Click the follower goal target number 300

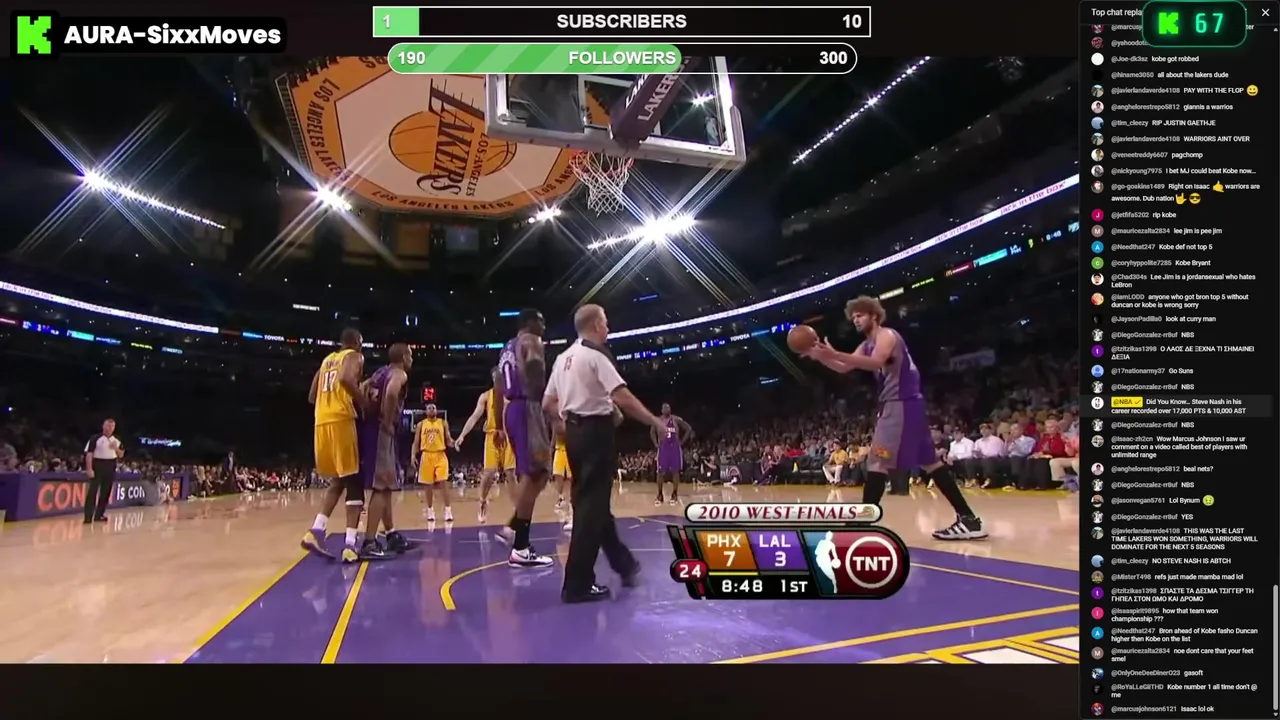tap(833, 58)
